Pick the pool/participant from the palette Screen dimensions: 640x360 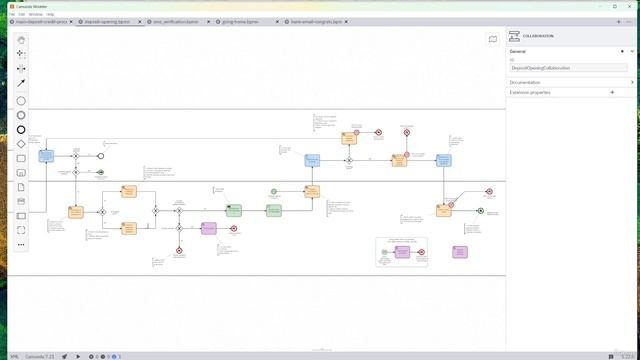[x=21, y=216]
